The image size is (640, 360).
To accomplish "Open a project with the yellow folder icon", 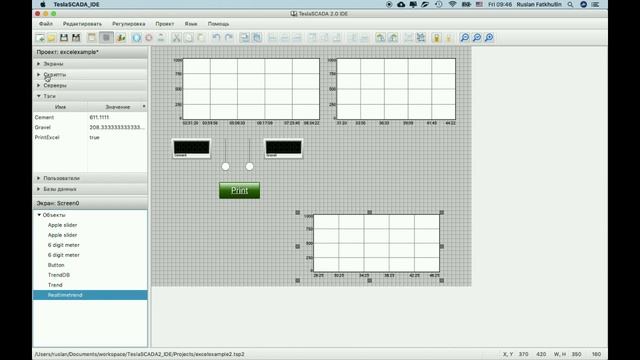I will pyautogui.click(x=51, y=38).
